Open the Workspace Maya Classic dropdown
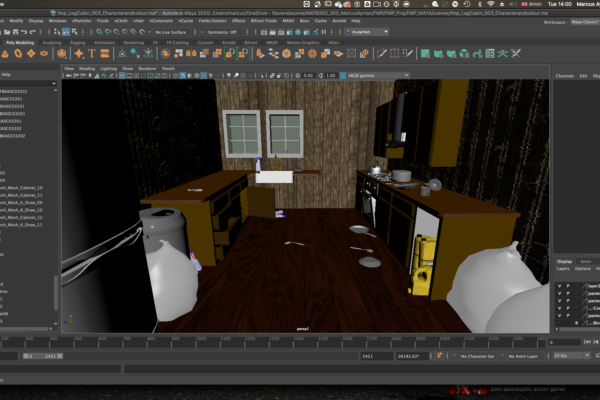This screenshot has height=400, width=600. coord(585,22)
